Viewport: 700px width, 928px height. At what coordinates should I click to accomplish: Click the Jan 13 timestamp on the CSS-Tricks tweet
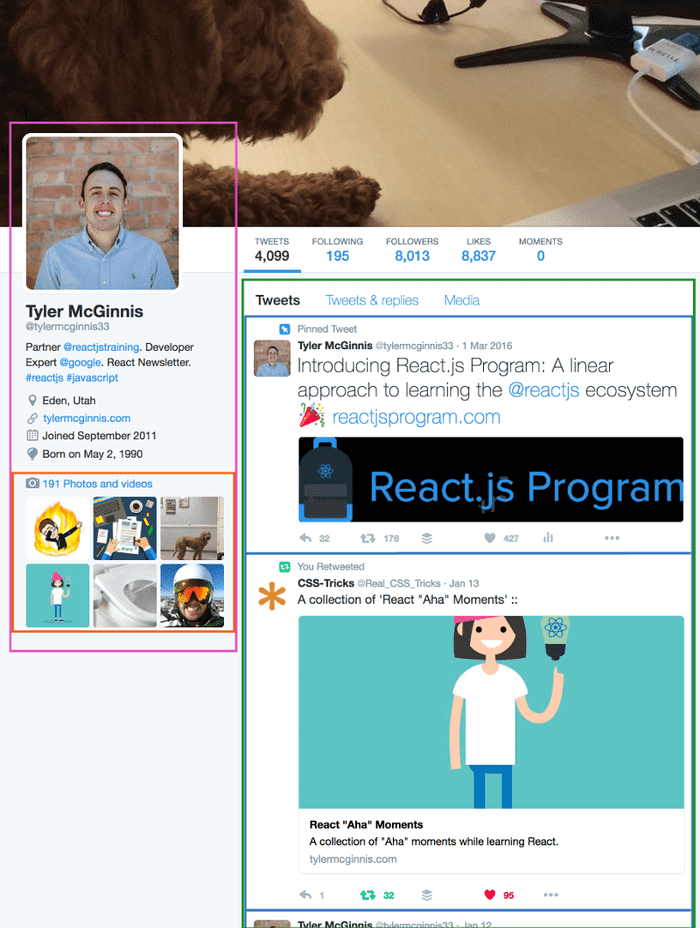coord(464,583)
